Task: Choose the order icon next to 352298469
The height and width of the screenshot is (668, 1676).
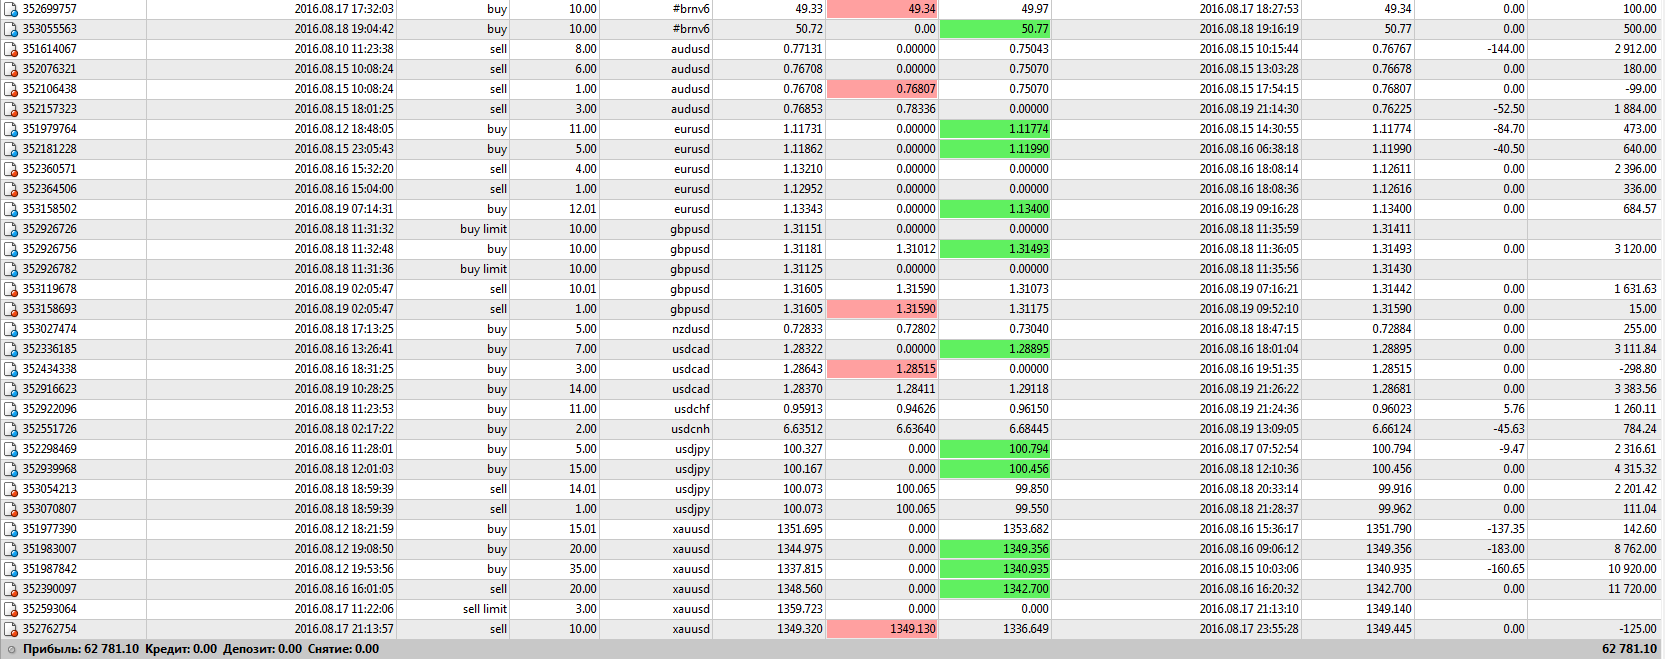Action: coord(11,449)
